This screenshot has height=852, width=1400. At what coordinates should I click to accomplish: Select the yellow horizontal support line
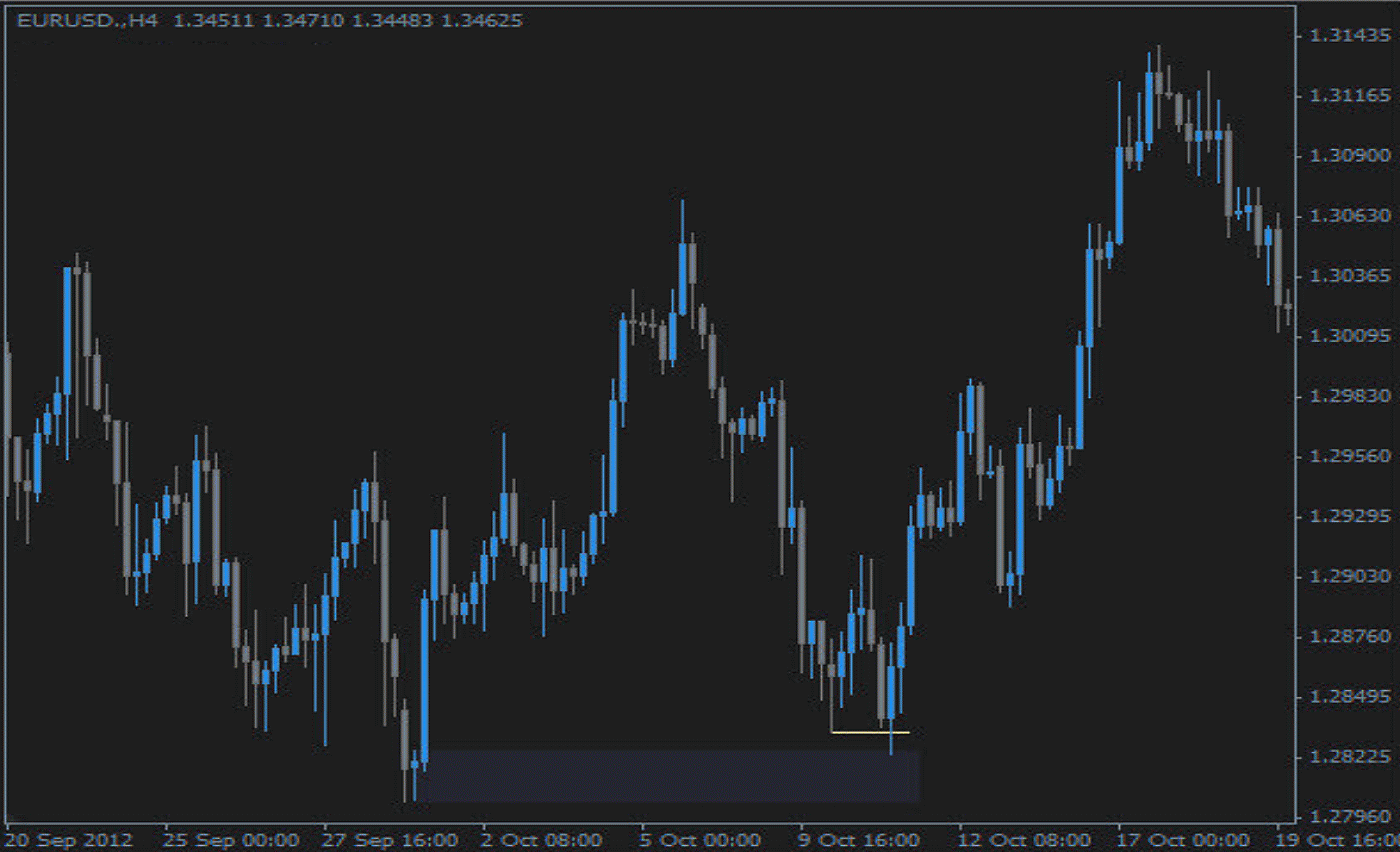tap(870, 732)
